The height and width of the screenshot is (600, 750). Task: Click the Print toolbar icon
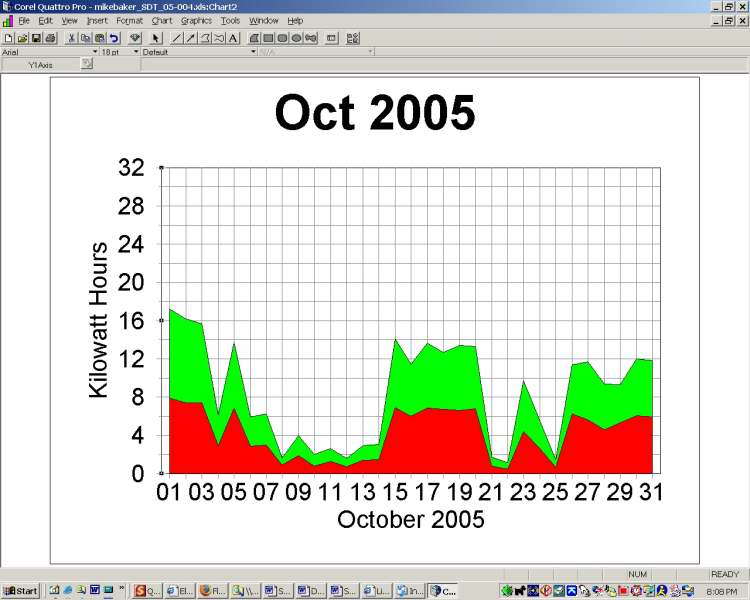(x=50, y=38)
